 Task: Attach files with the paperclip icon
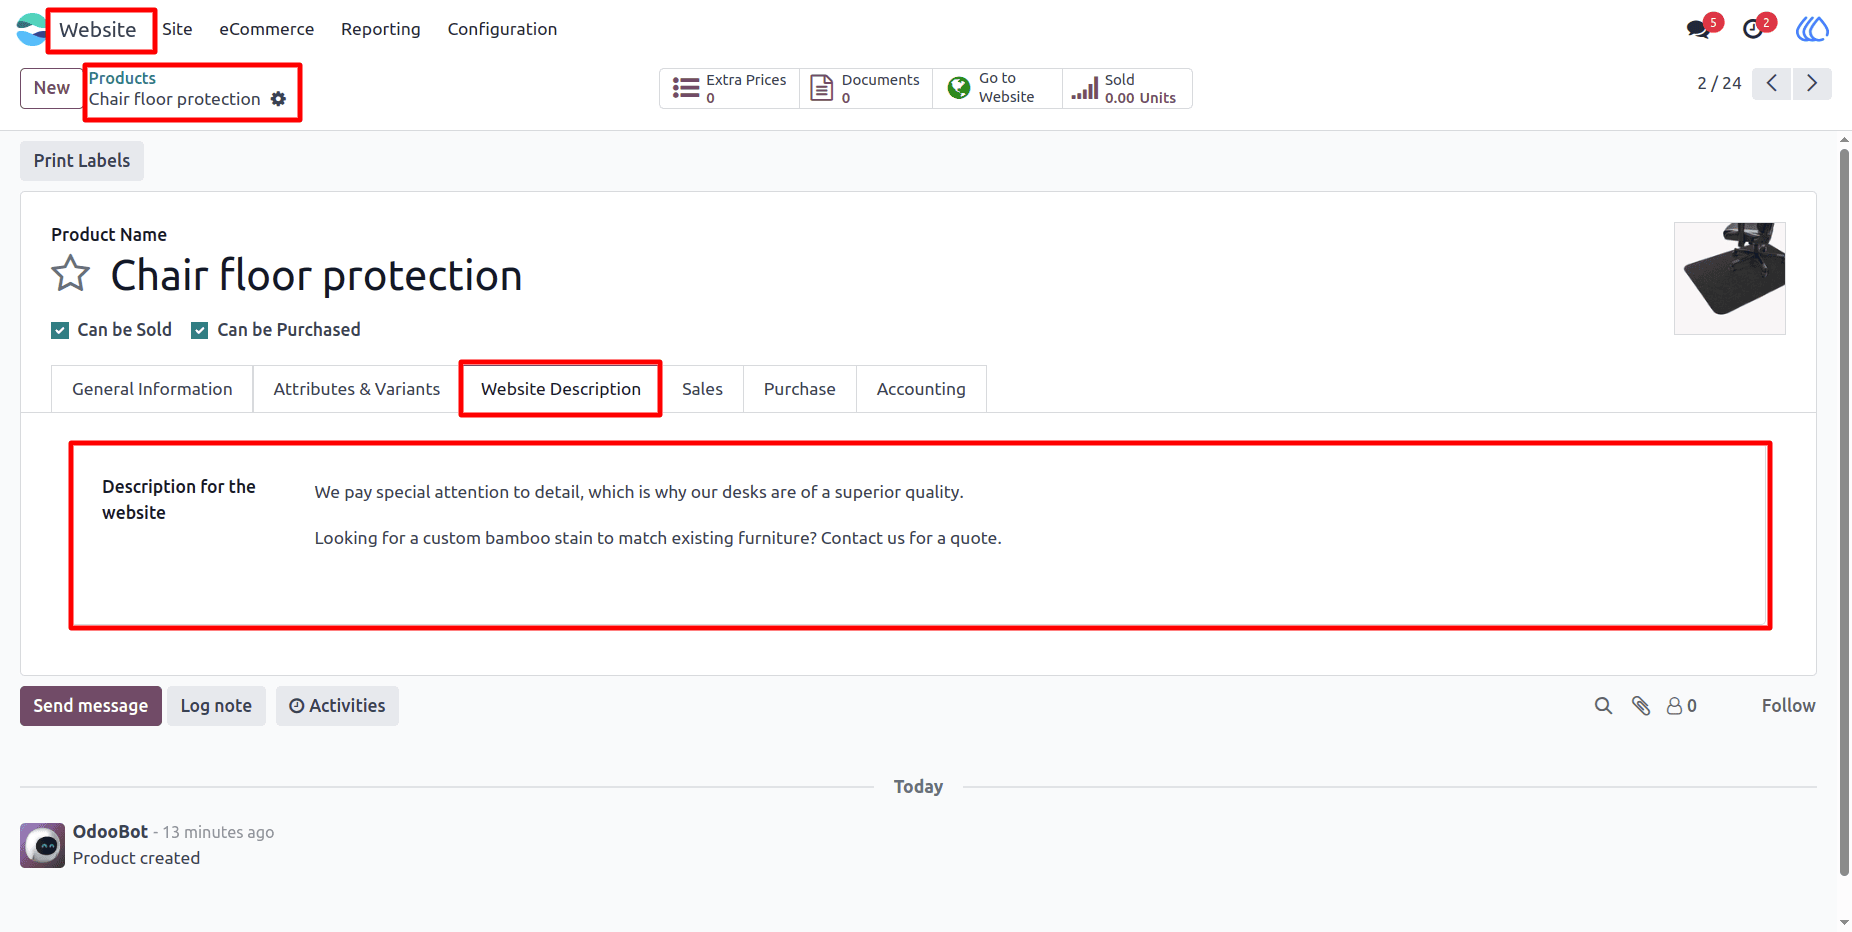coord(1641,706)
